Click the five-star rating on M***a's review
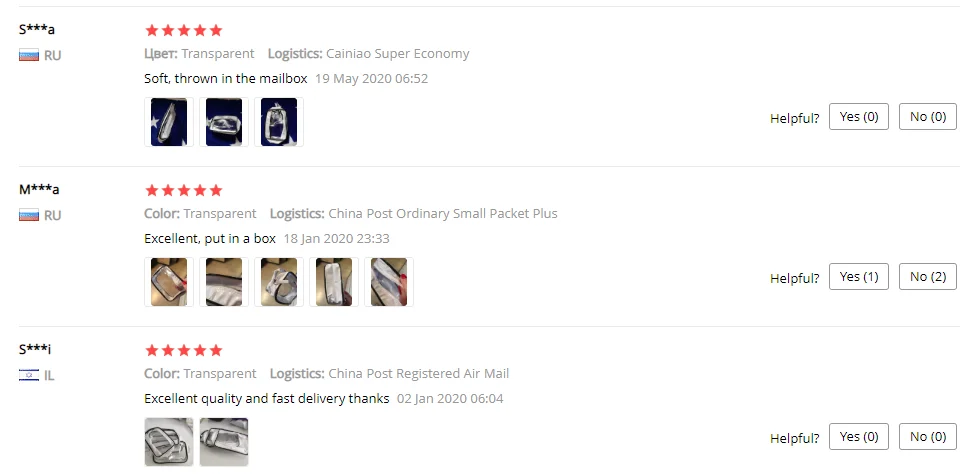Image resolution: width=960 pixels, height=474 pixels. tap(184, 190)
